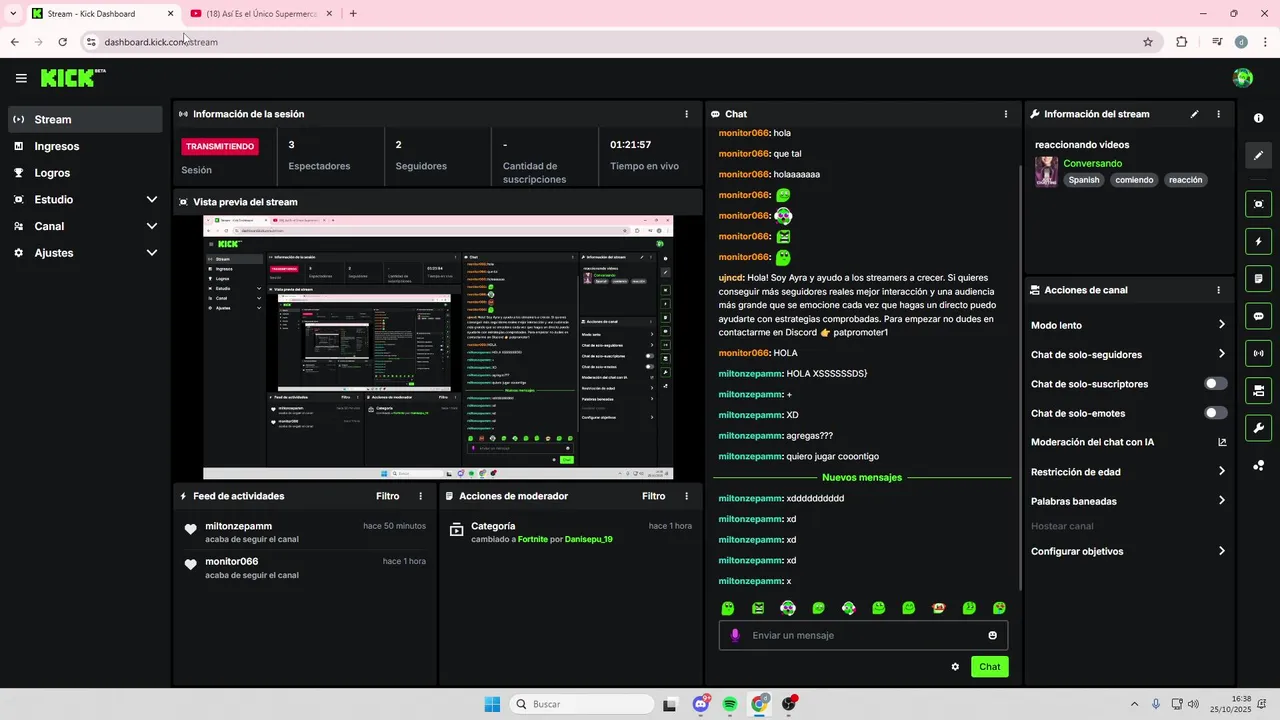Click the info icon in the right sidebar
The image size is (1280, 720).
click(1258, 118)
